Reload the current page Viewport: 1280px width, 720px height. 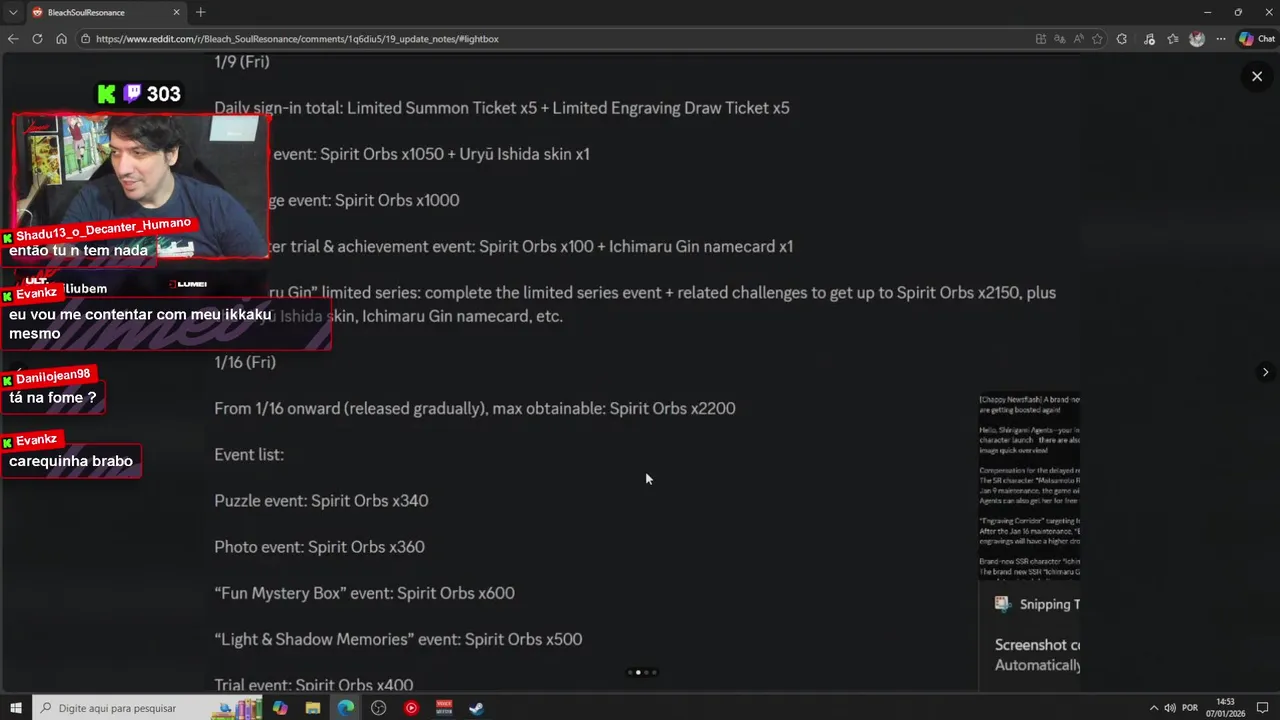pyautogui.click(x=37, y=39)
